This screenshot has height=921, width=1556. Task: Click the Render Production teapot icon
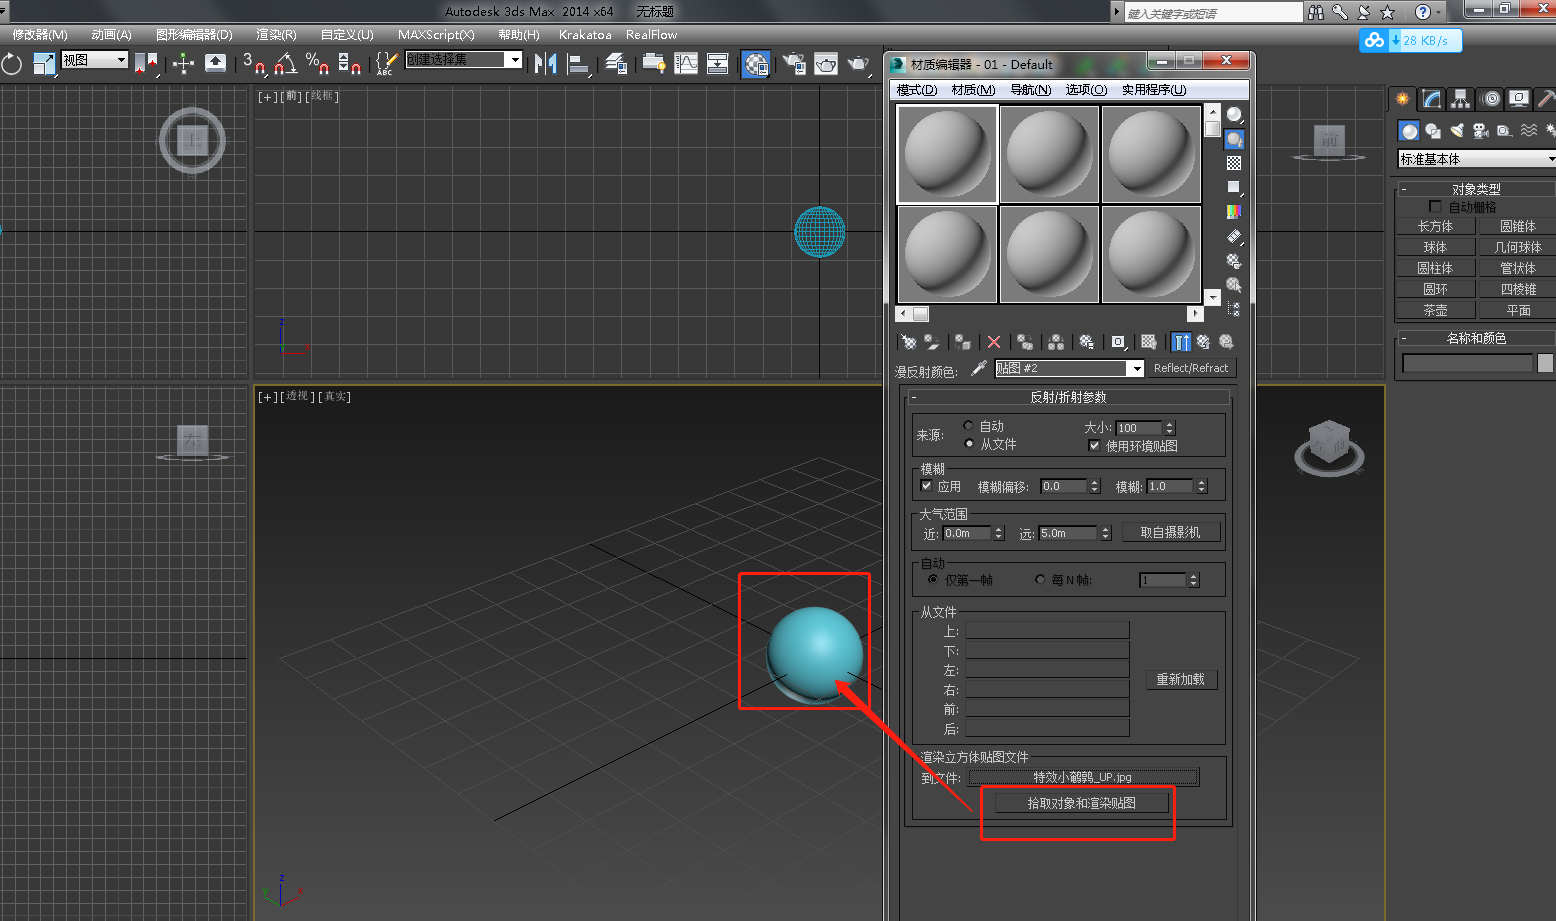tap(858, 64)
